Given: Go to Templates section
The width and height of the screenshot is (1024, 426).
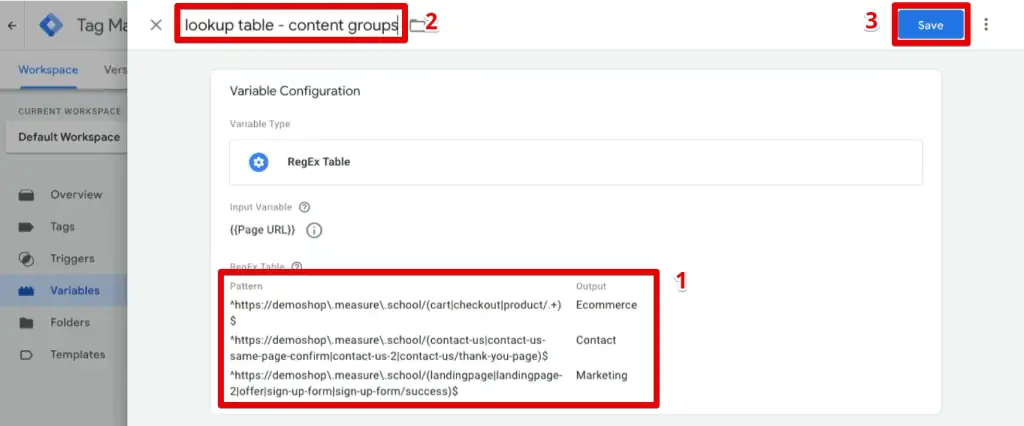Looking at the screenshot, I should [x=77, y=355].
